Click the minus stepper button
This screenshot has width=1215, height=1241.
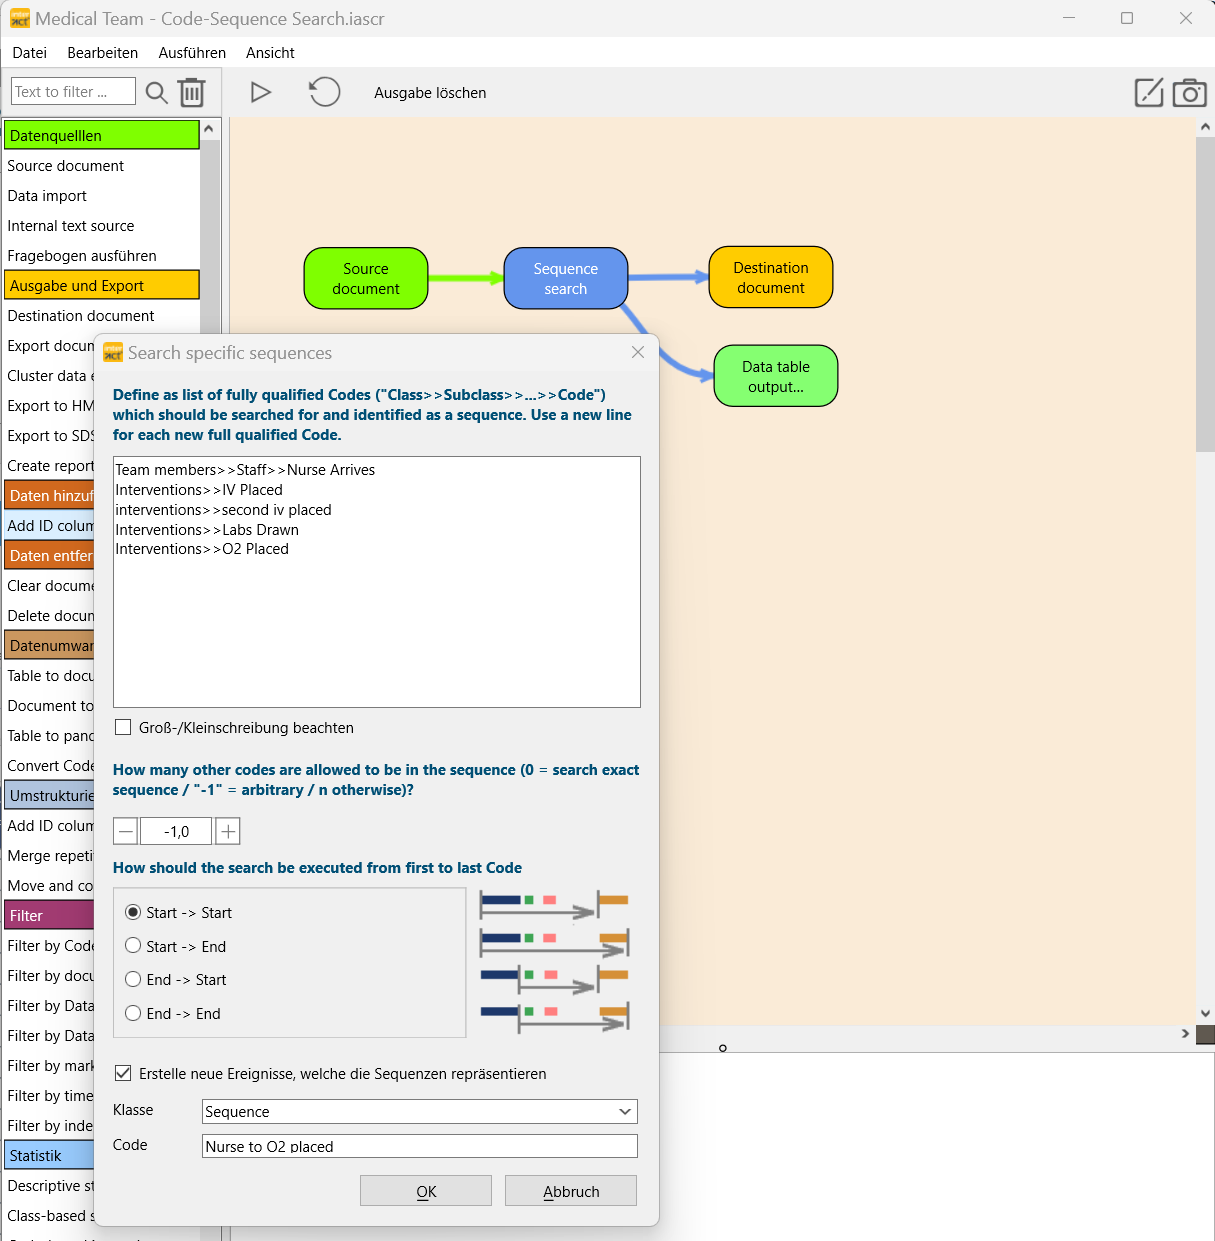point(126,831)
